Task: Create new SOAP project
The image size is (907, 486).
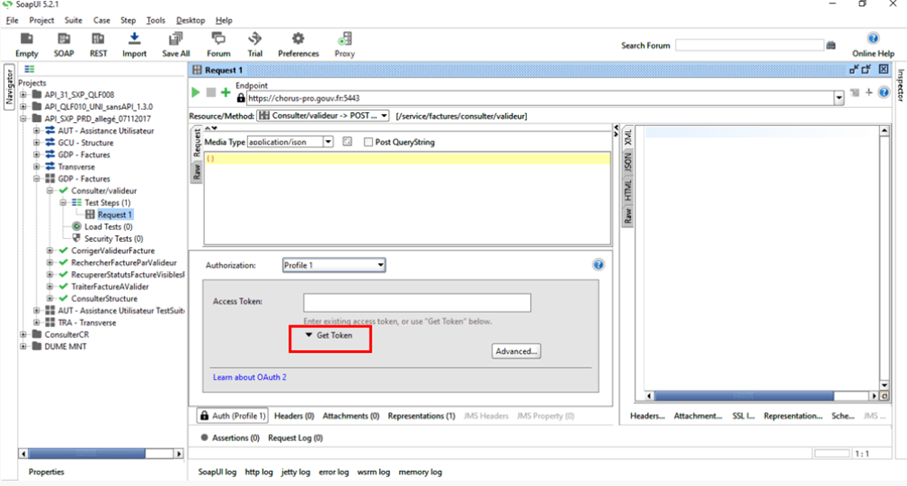Action: tap(64, 45)
